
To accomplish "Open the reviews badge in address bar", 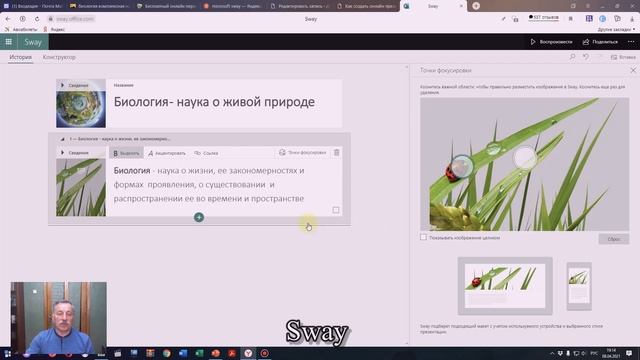I will click(x=543, y=18).
